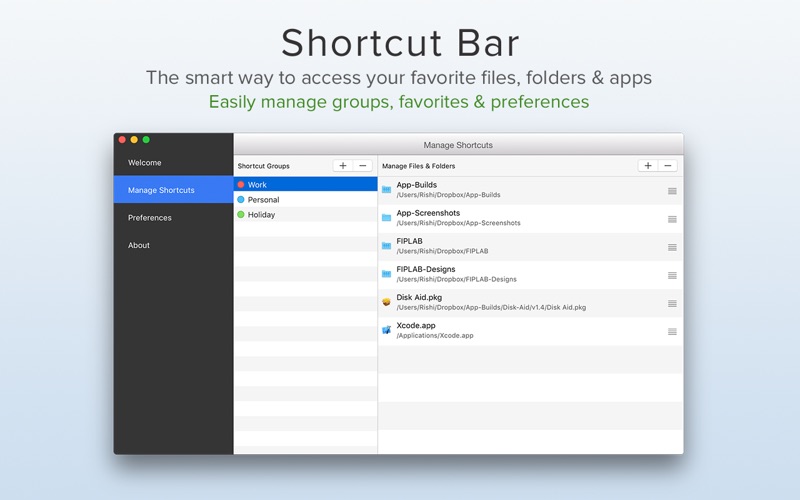Screen dimensions: 800x500
Task: Click the Manage Shortcuts window title
Action: pos(458,145)
